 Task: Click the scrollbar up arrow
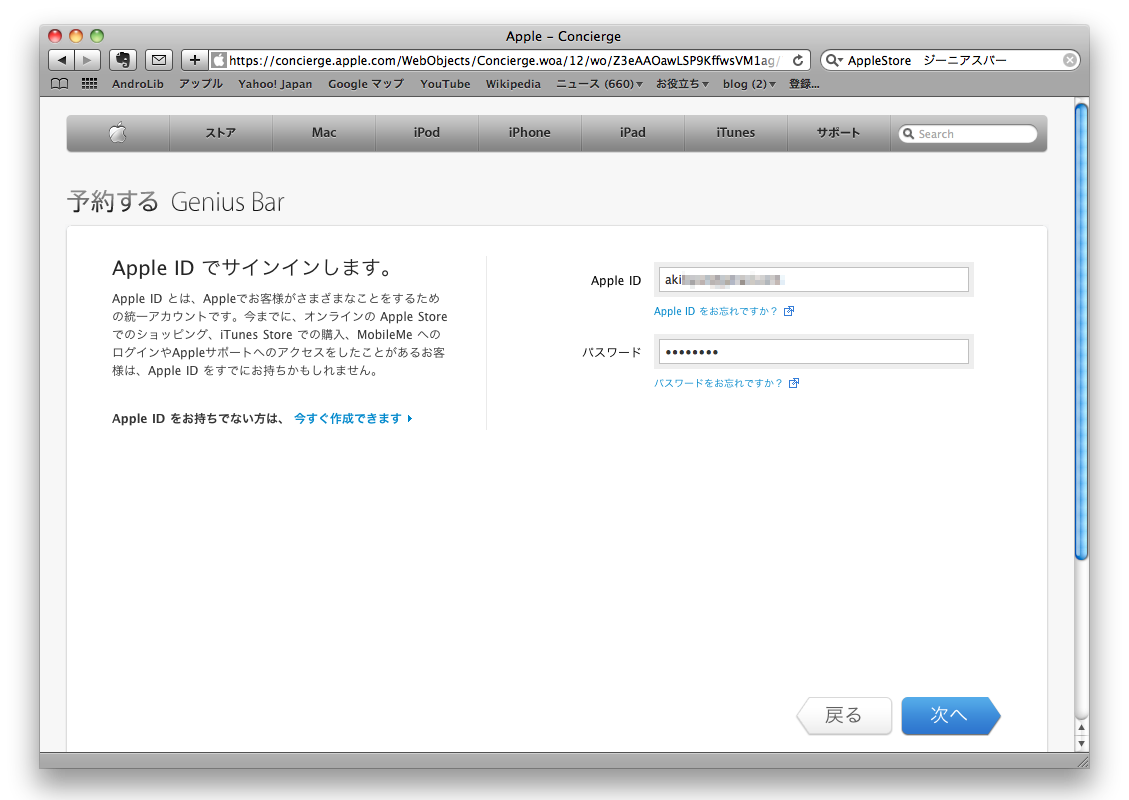pos(1081,727)
